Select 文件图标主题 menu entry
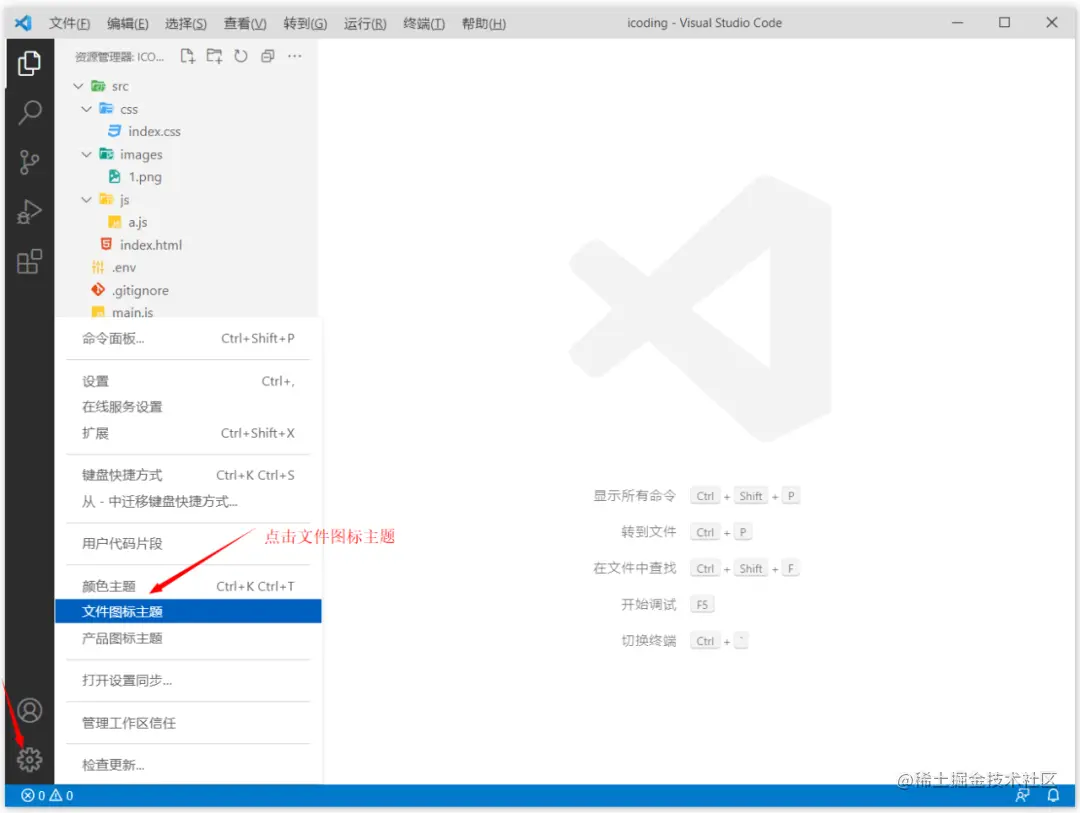The image size is (1080, 813). coord(188,611)
